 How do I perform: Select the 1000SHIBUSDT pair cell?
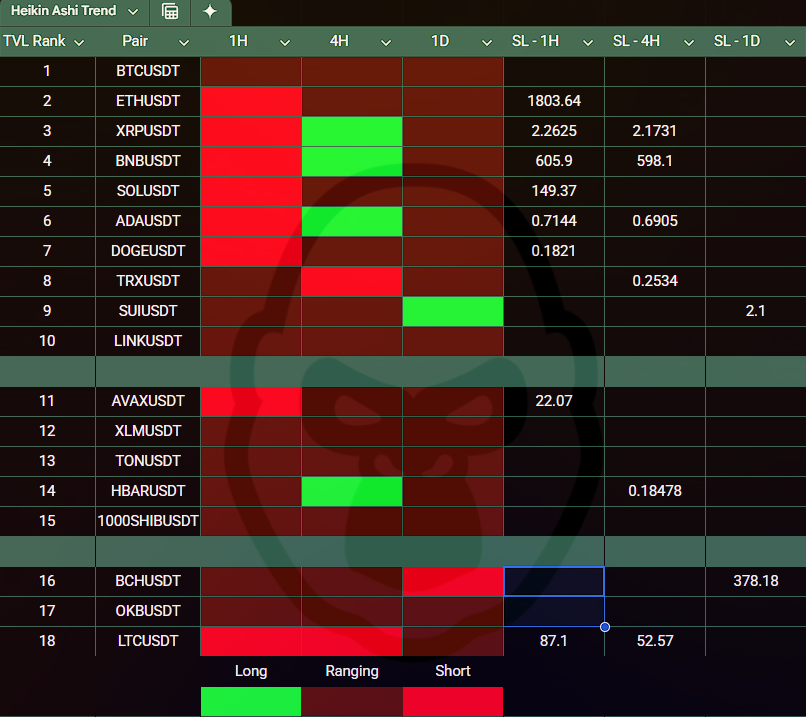tap(148, 521)
